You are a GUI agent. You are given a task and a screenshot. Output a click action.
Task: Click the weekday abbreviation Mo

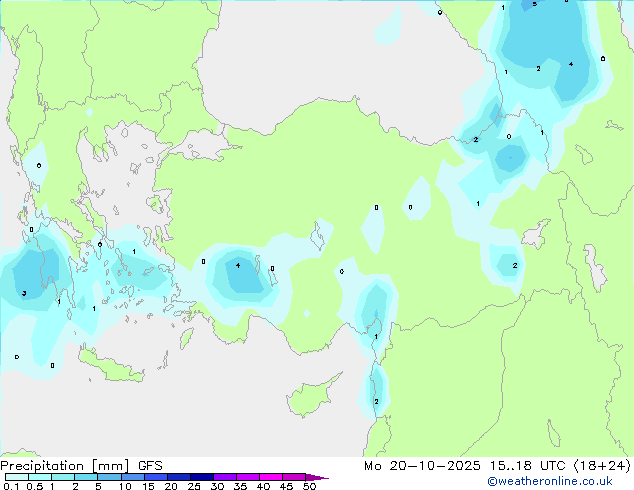click(372, 466)
